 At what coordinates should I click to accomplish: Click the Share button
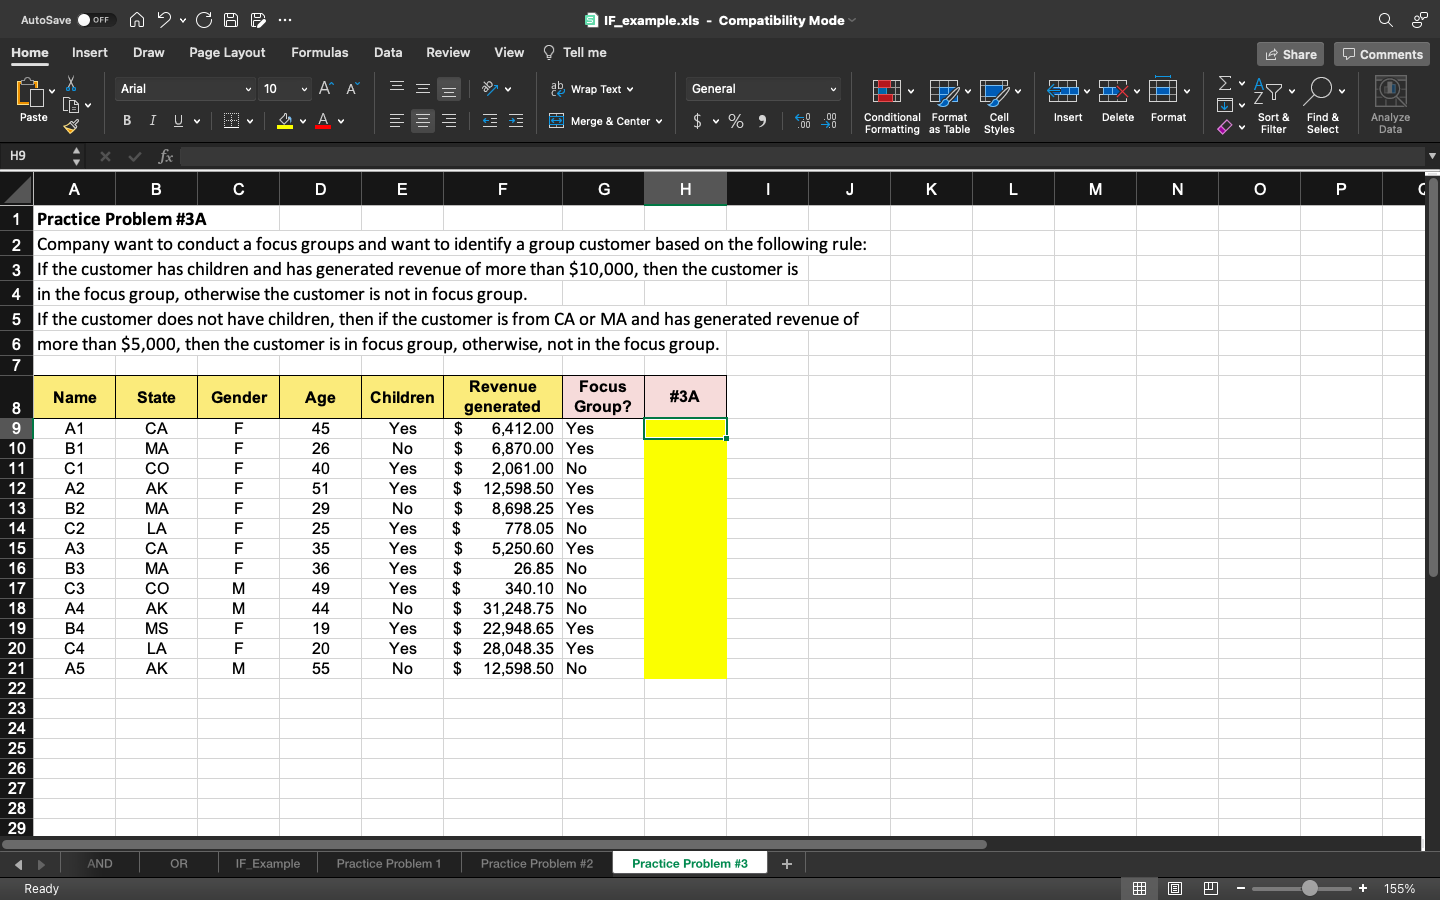(x=1290, y=54)
